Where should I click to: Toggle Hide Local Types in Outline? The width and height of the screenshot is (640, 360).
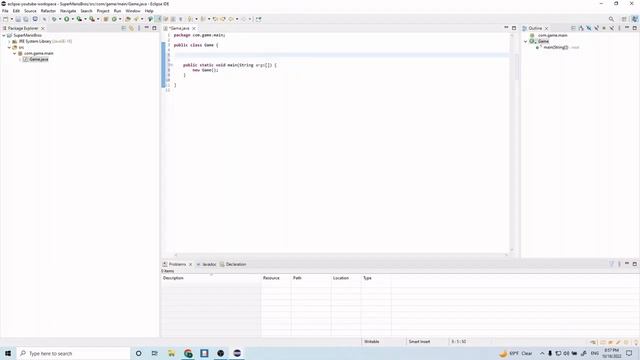pos(612,28)
